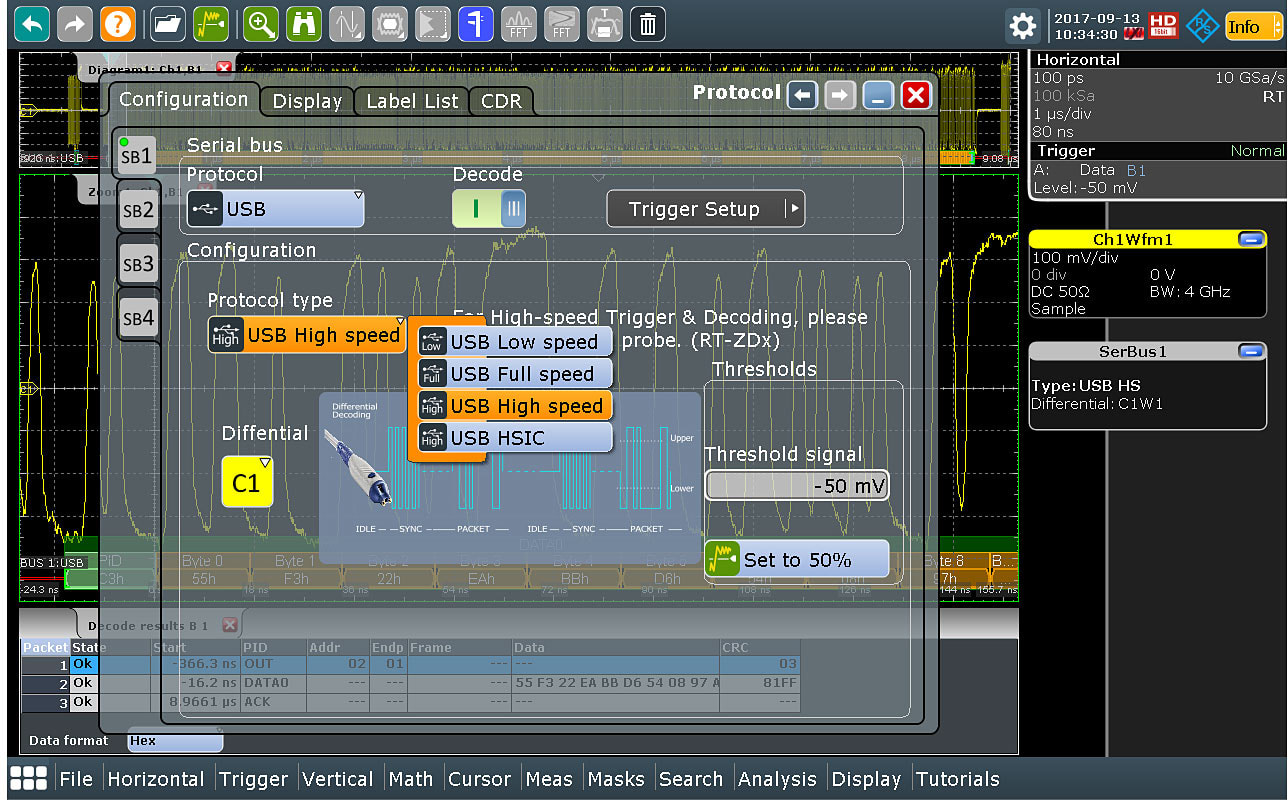Click Protocol dialog back arrow
The height and width of the screenshot is (800, 1288).
pos(802,95)
